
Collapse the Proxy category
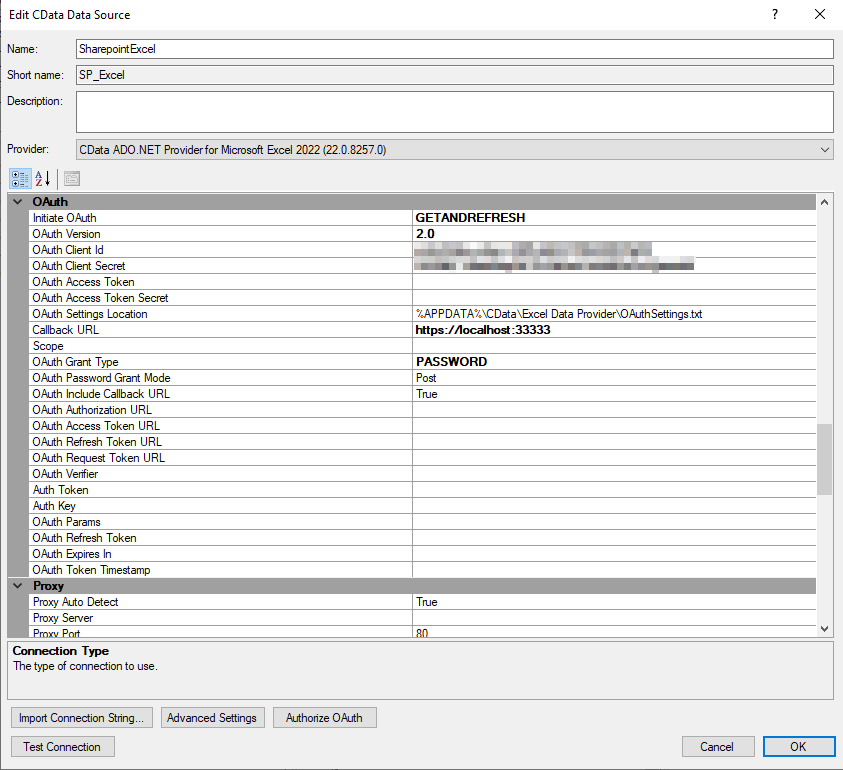click(x=18, y=586)
